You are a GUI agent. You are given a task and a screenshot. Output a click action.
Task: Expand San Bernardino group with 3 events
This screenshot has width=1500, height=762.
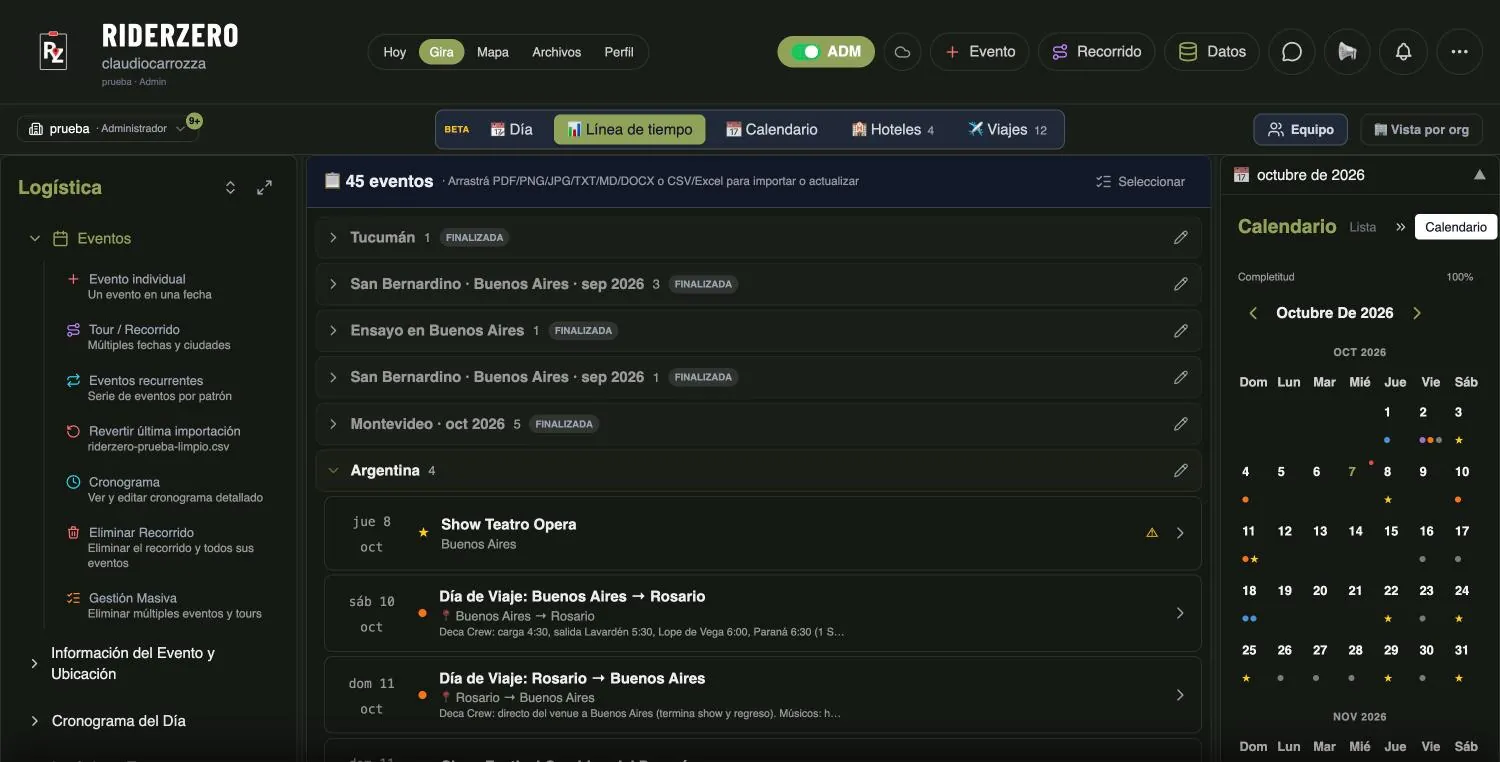tap(333, 284)
